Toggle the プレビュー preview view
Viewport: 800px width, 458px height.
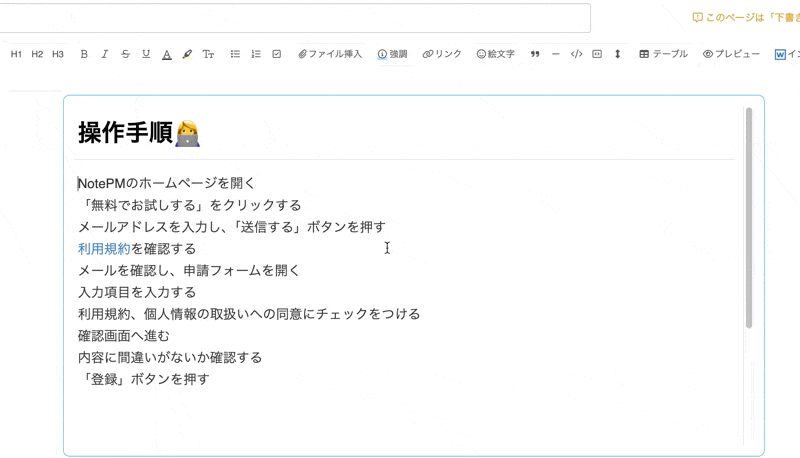tap(731, 54)
